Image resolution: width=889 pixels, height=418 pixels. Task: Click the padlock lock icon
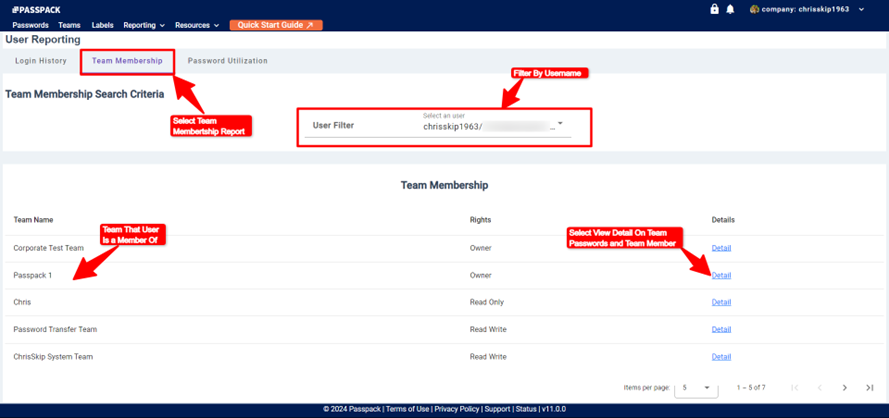[x=715, y=9]
